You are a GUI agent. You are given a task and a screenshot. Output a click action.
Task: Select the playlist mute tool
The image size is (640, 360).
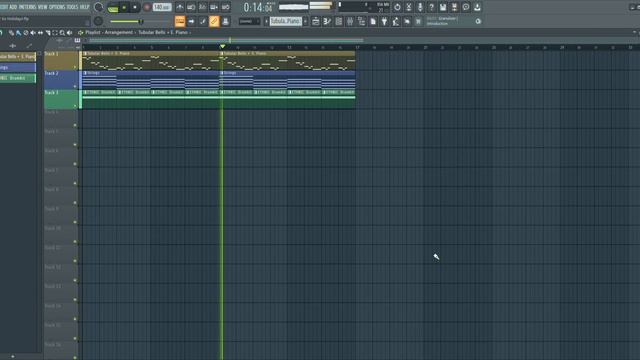pyautogui.click(x=33, y=33)
